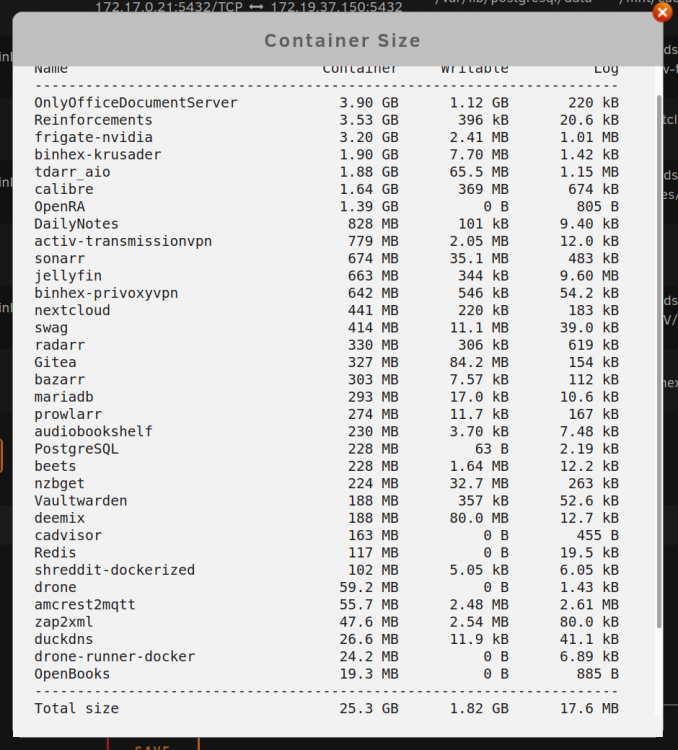The height and width of the screenshot is (750, 678).
Task: Click OnlyOfficeDocumentServer's 3.90 GB container size
Action: tap(369, 103)
